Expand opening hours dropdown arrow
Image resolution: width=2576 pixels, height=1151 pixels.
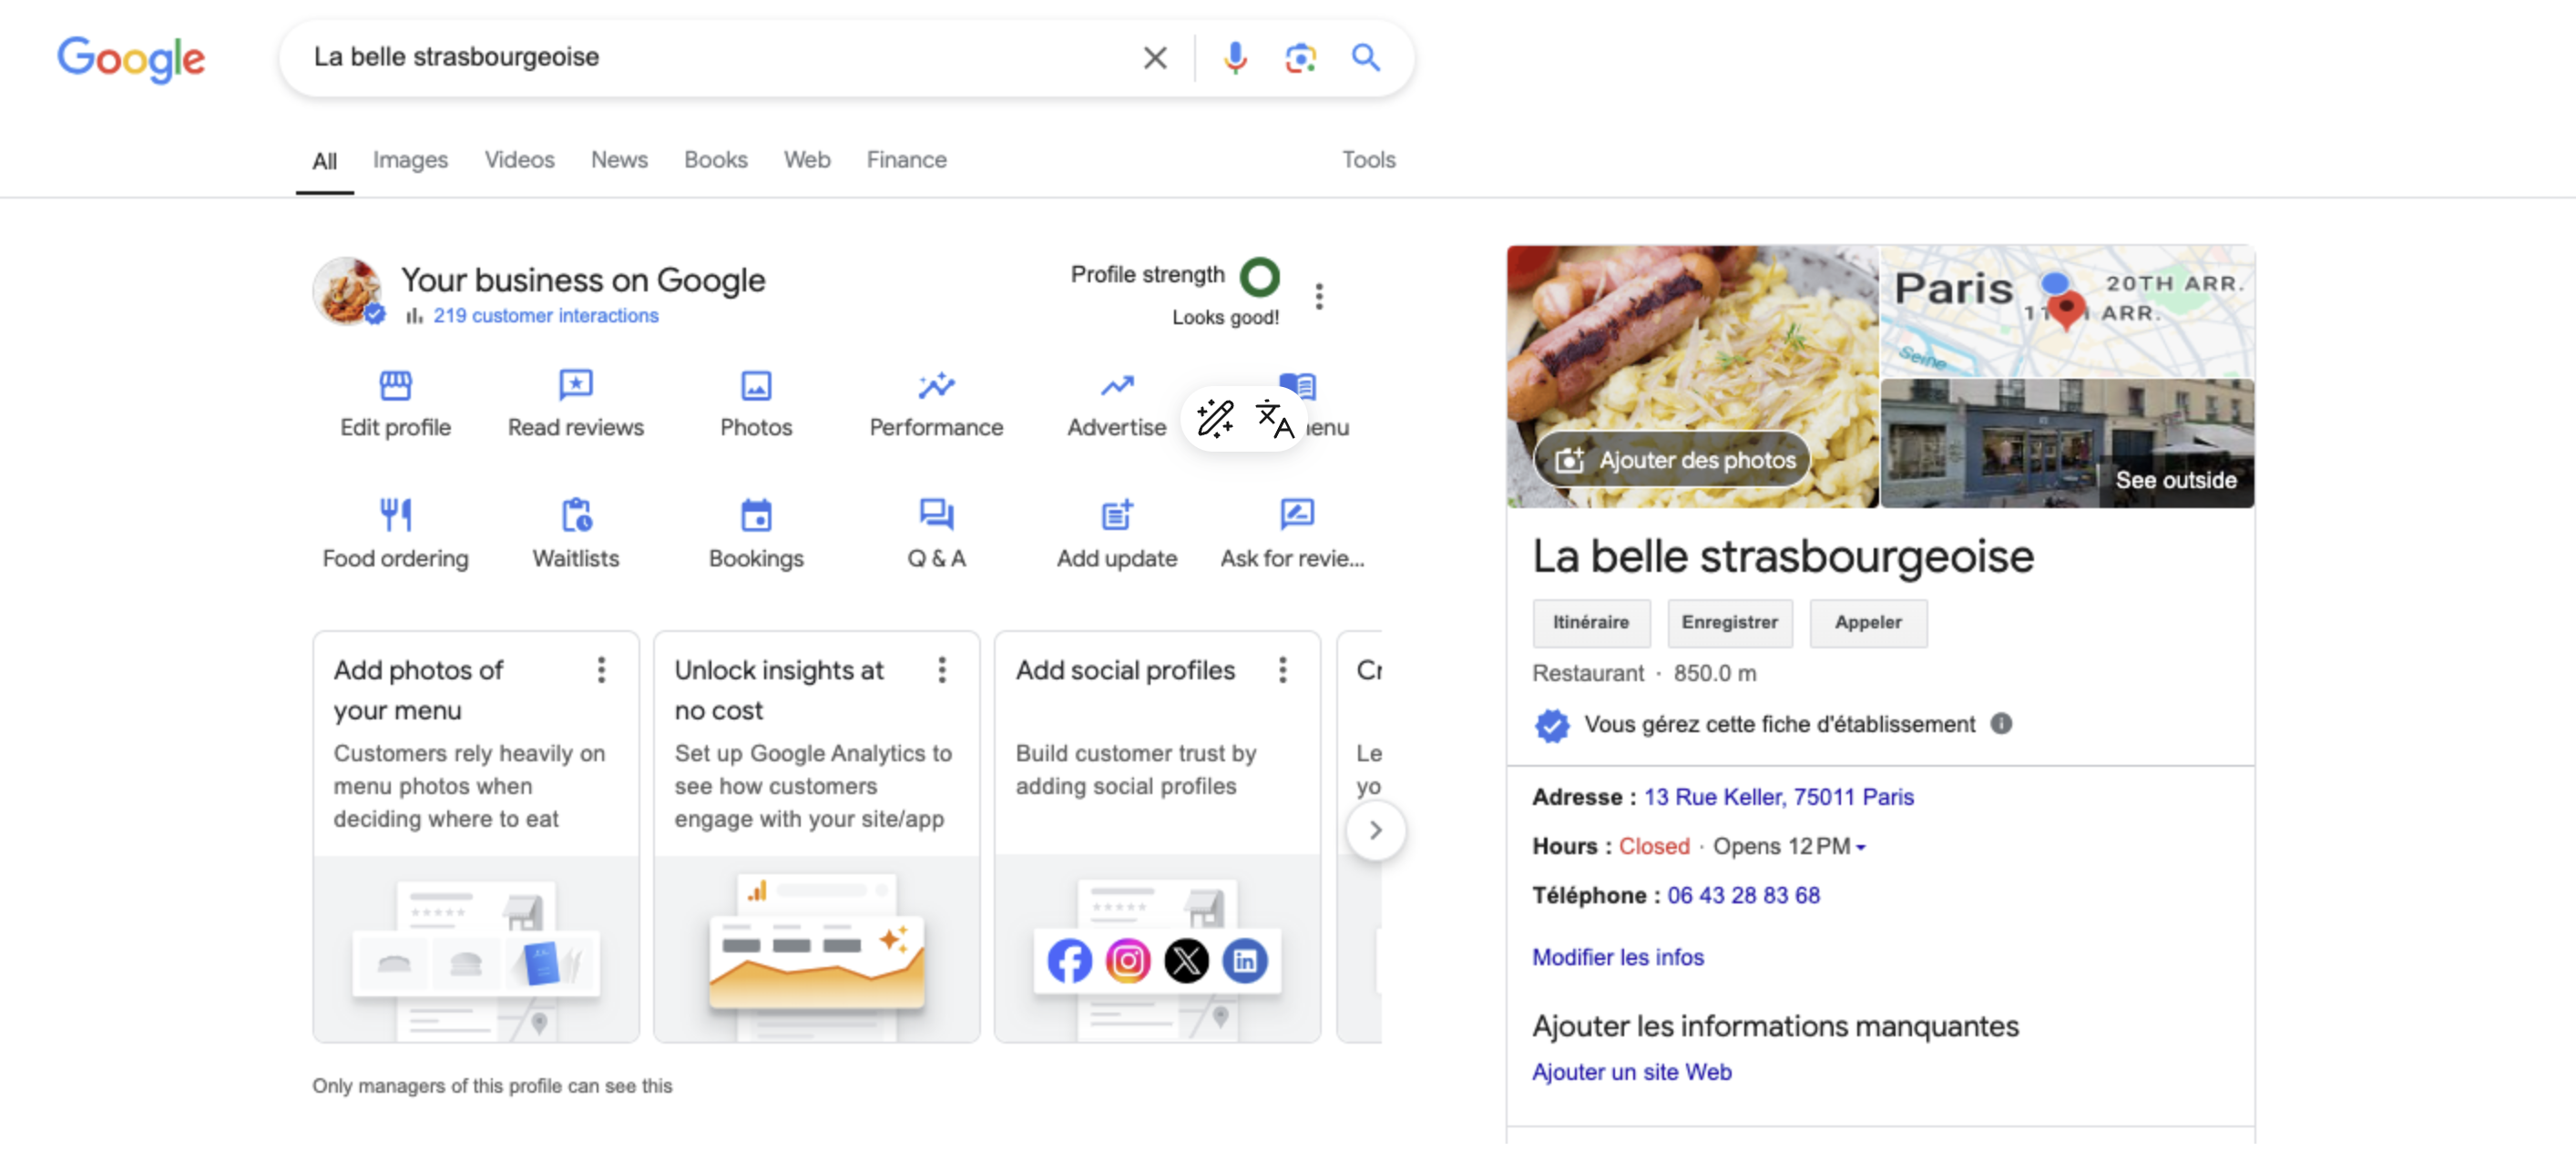click(x=1861, y=847)
